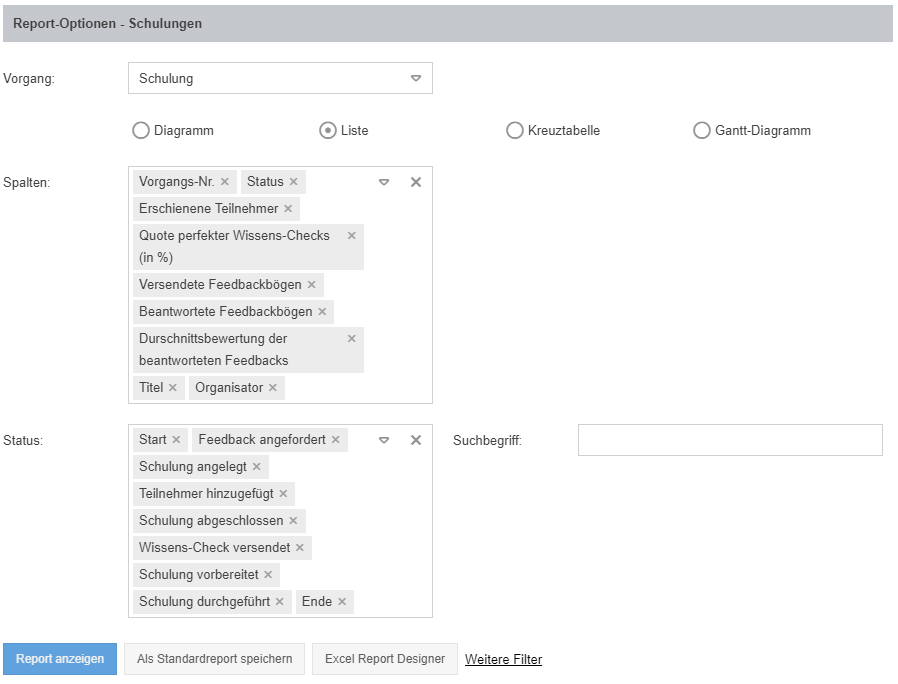The height and width of the screenshot is (684, 898).
Task: Clear all selected Status entries
Action: [416, 440]
